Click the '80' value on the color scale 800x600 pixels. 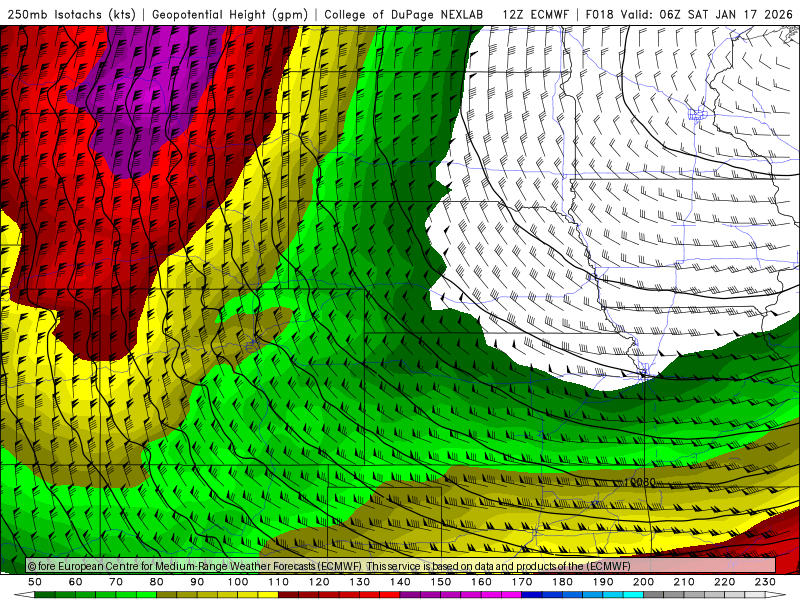[x=157, y=582]
